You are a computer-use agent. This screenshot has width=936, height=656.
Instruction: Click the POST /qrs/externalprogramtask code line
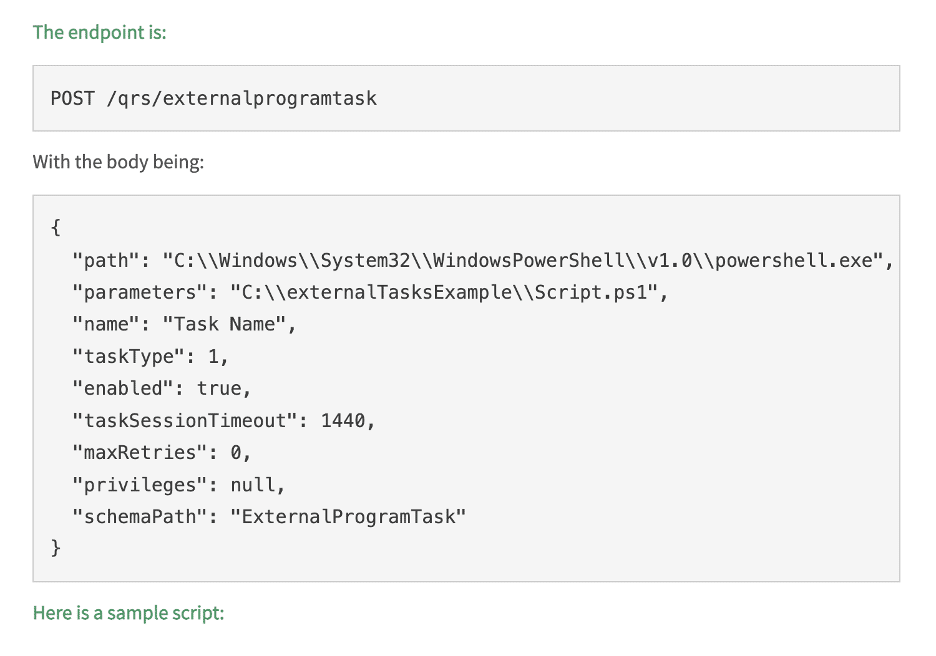pos(214,98)
